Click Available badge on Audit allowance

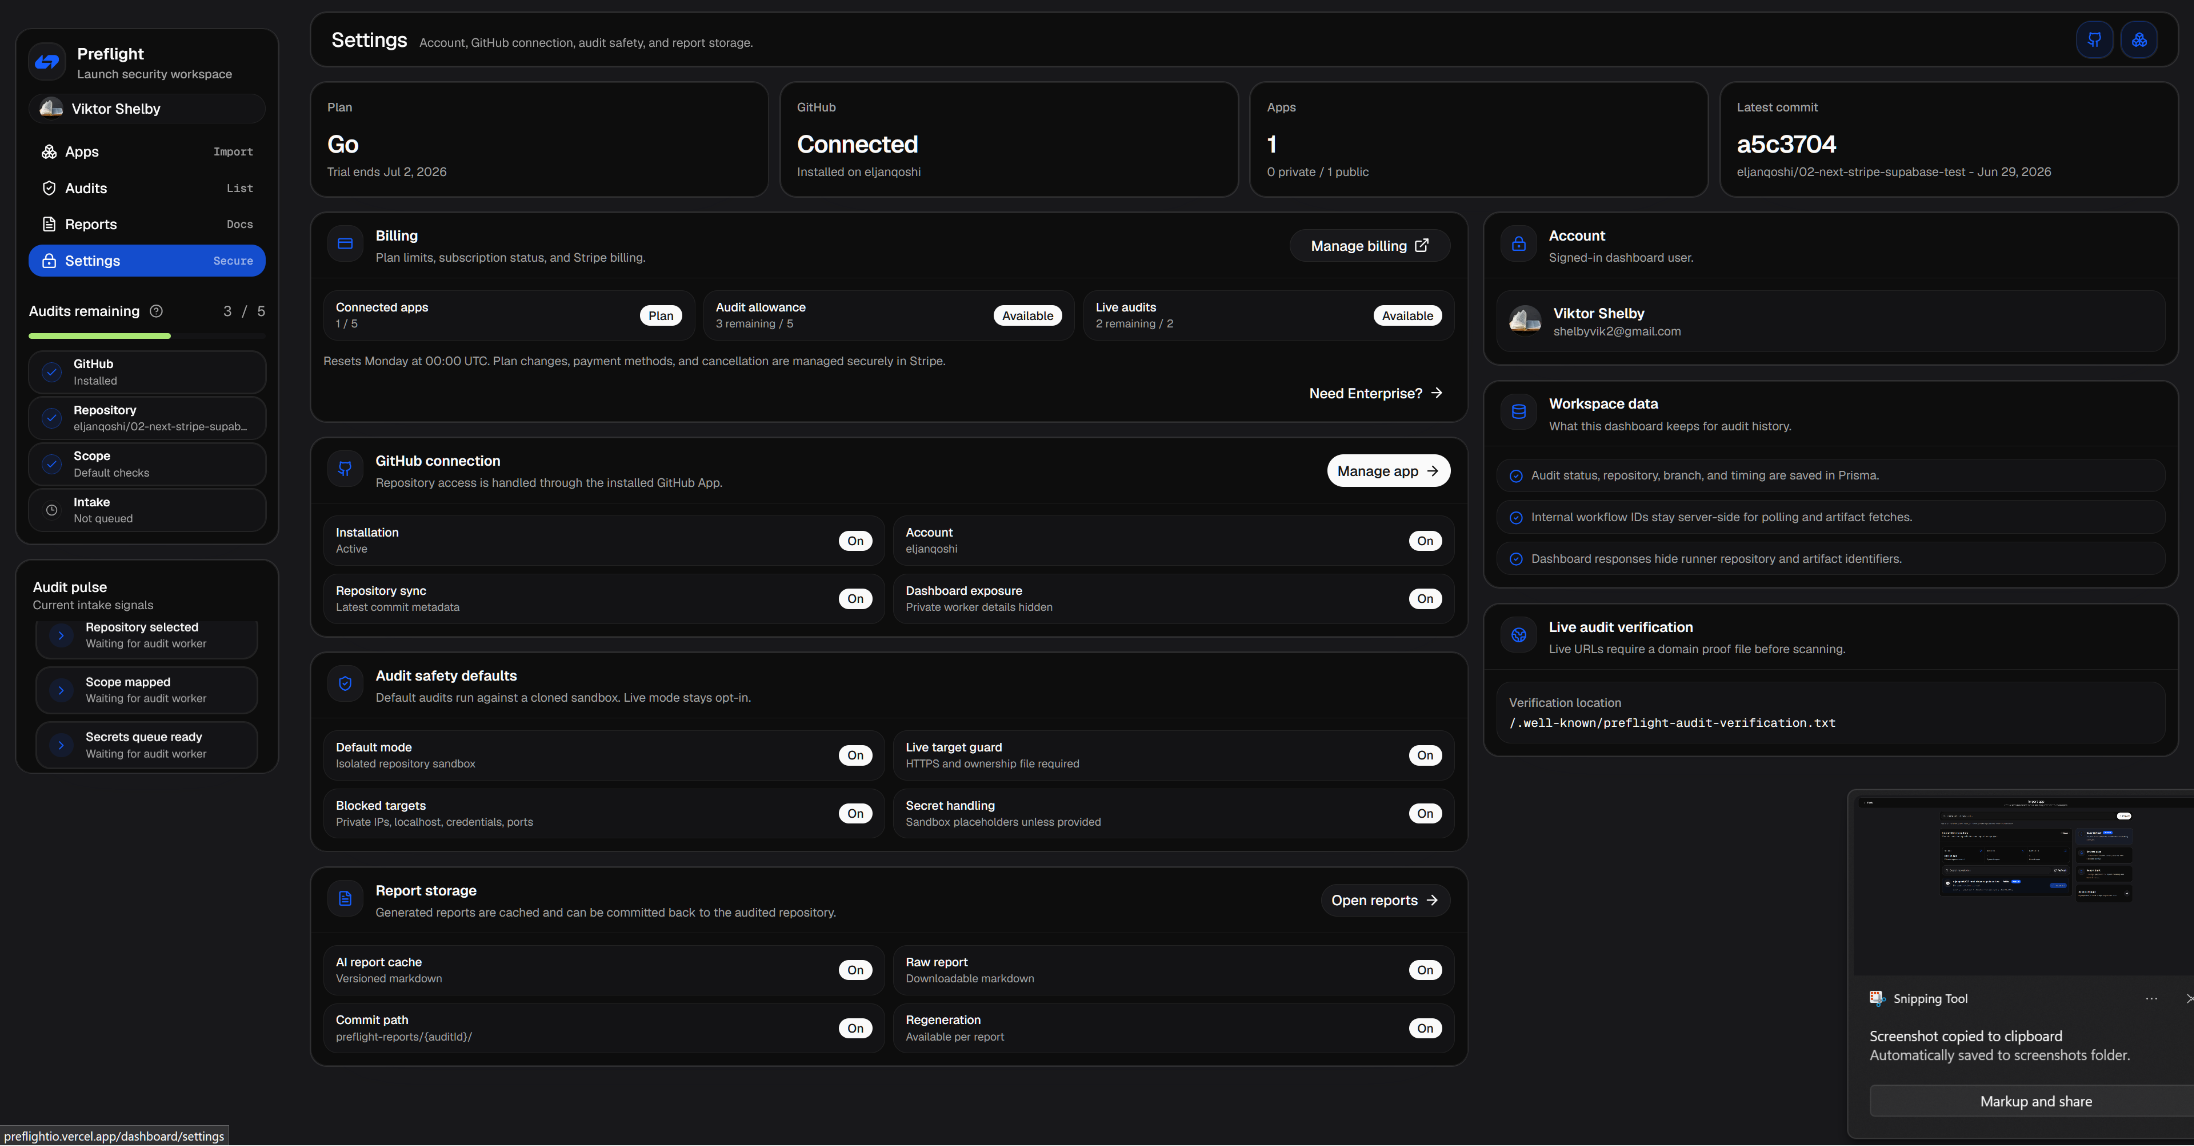(1027, 316)
